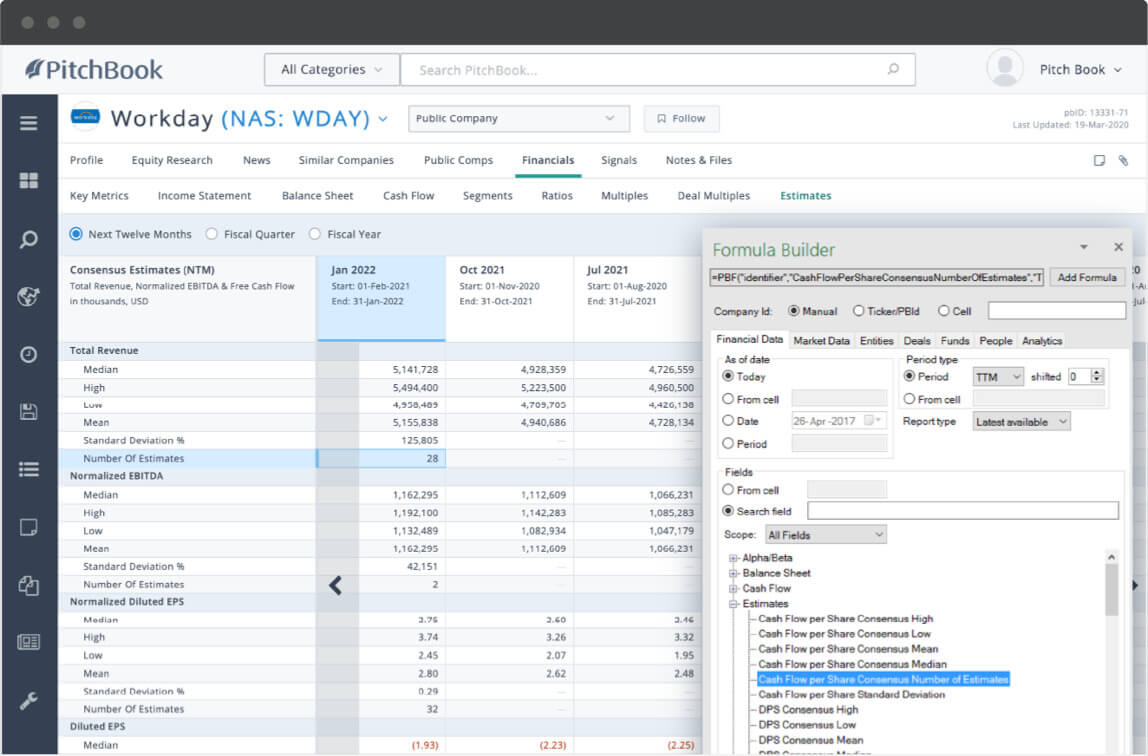Click the Follow button for Workday

681,118
